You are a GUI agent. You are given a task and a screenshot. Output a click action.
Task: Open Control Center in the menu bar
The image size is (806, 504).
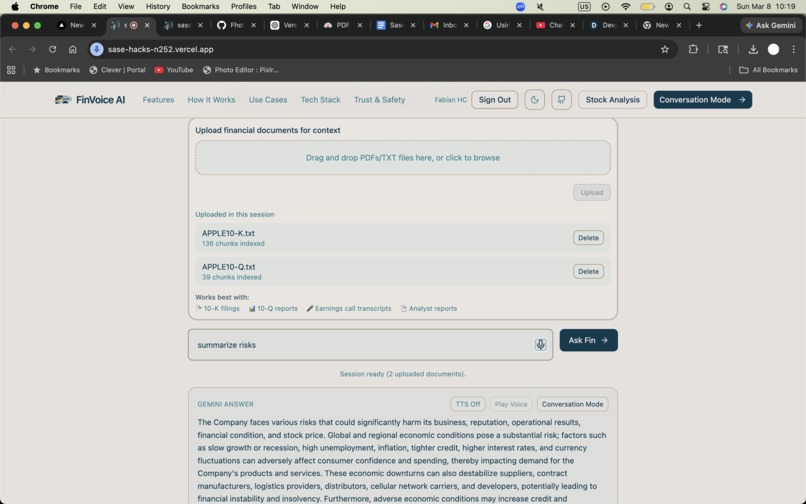point(705,7)
